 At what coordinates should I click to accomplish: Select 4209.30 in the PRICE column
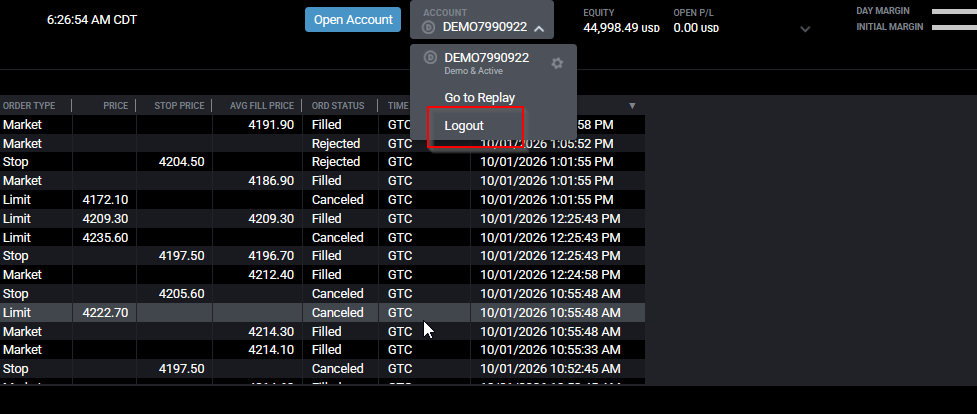pos(105,218)
